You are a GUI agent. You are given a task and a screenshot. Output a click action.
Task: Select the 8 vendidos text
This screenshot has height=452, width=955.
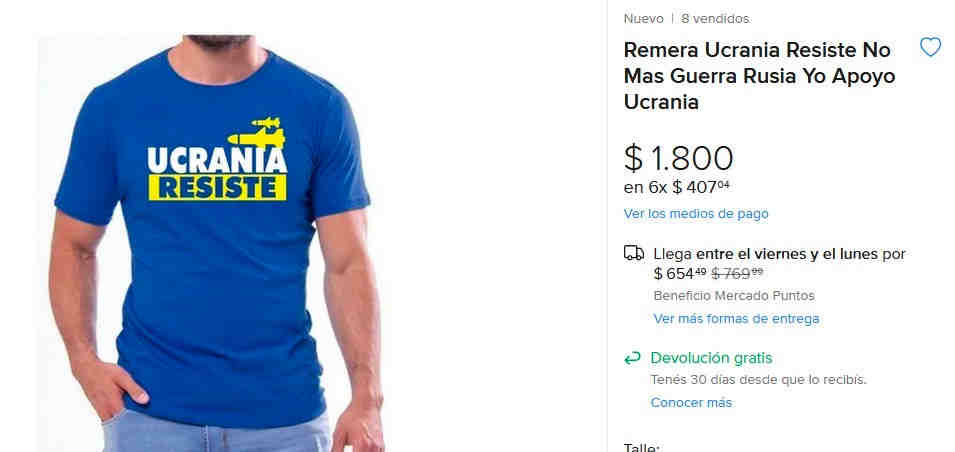(715, 19)
